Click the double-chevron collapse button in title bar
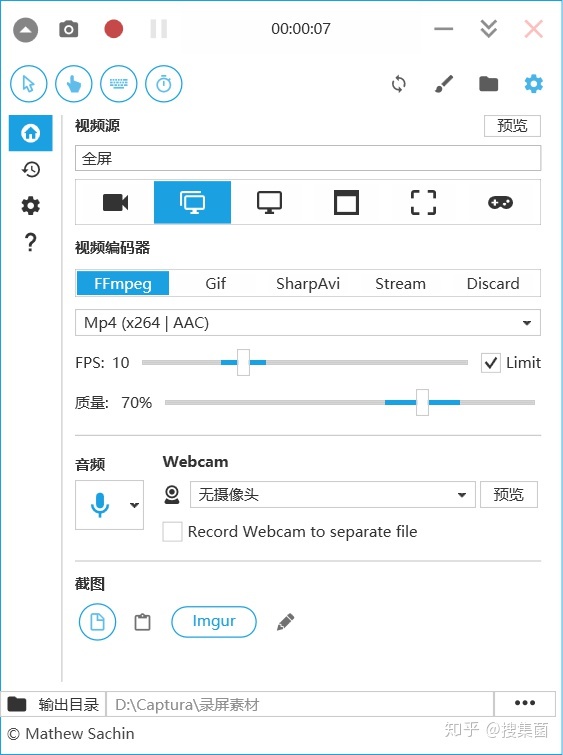This screenshot has width=563, height=755. point(488,29)
